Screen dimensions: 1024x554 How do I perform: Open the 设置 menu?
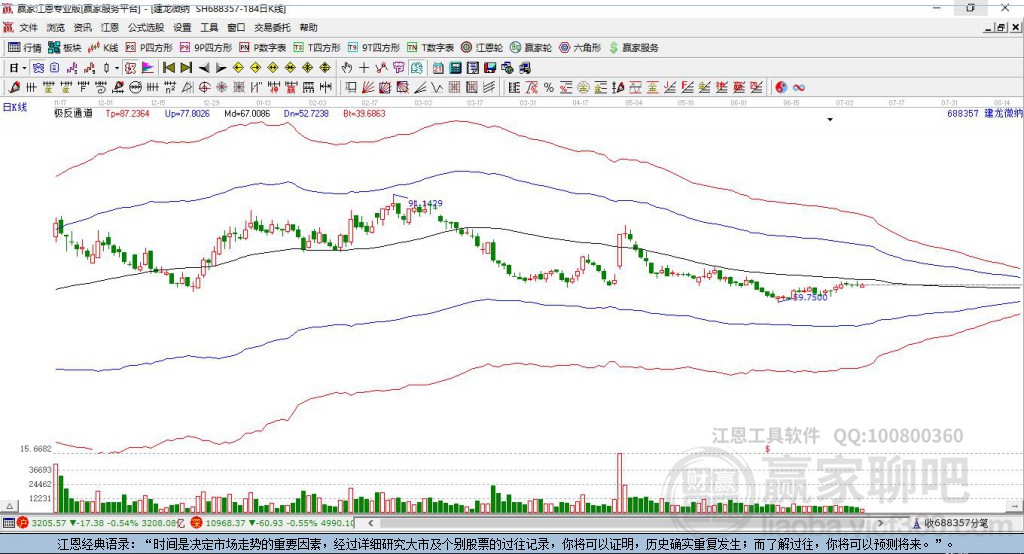[x=182, y=27]
